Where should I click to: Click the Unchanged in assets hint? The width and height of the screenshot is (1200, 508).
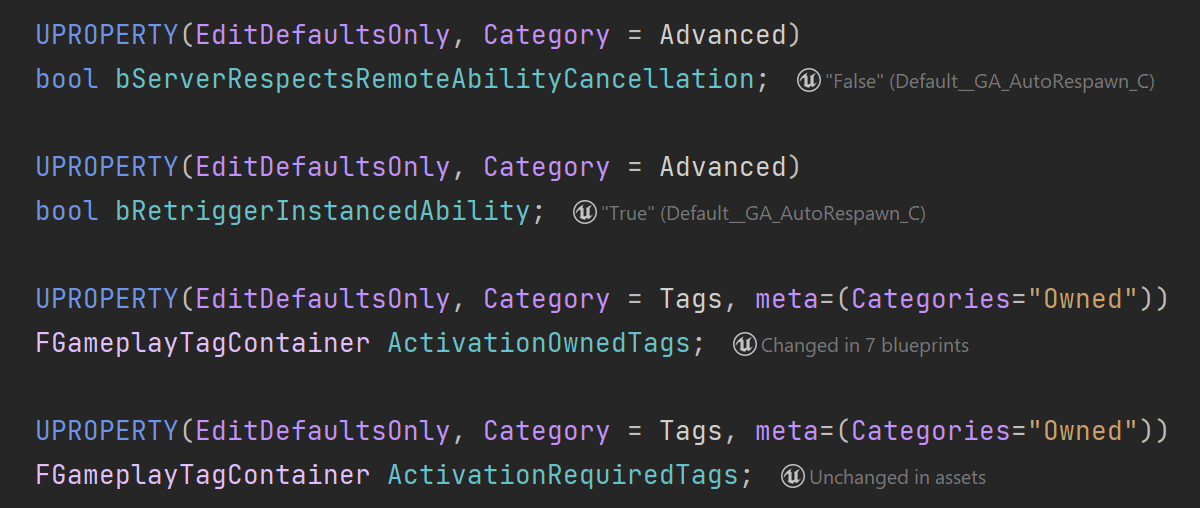click(x=897, y=478)
